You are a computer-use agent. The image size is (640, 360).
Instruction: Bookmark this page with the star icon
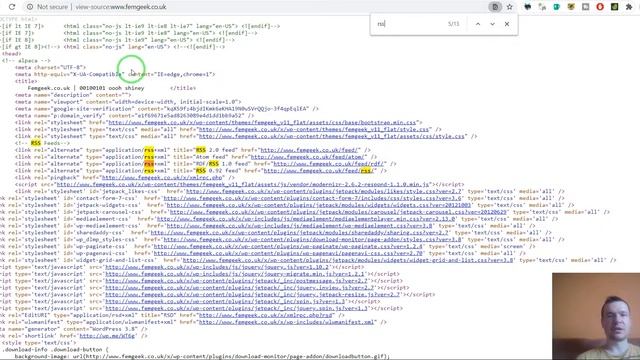coord(509,7)
